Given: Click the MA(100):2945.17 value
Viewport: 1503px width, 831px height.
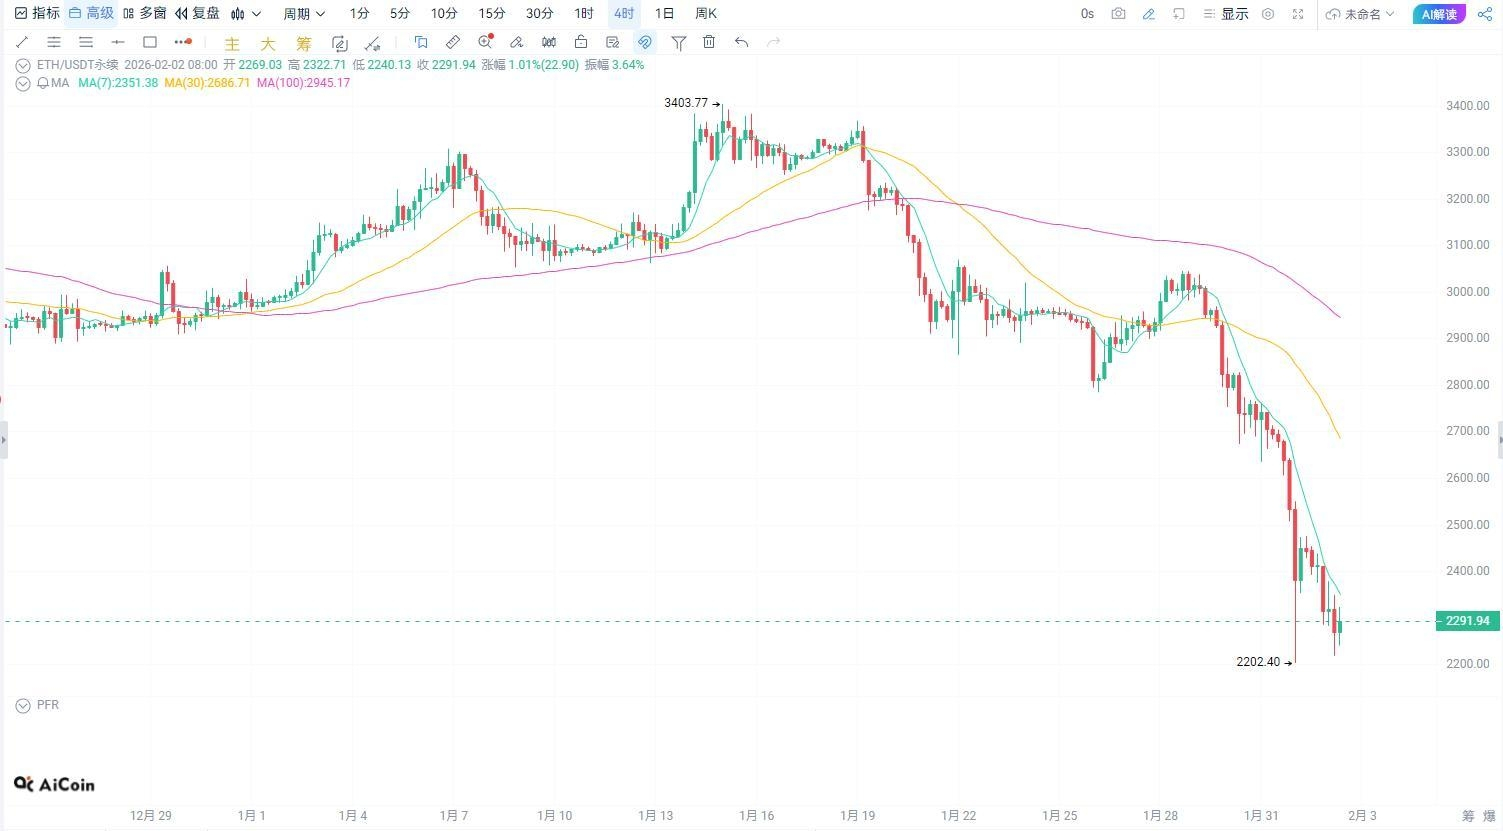Looking at the screenshot, I should click(x=303, y=83).
